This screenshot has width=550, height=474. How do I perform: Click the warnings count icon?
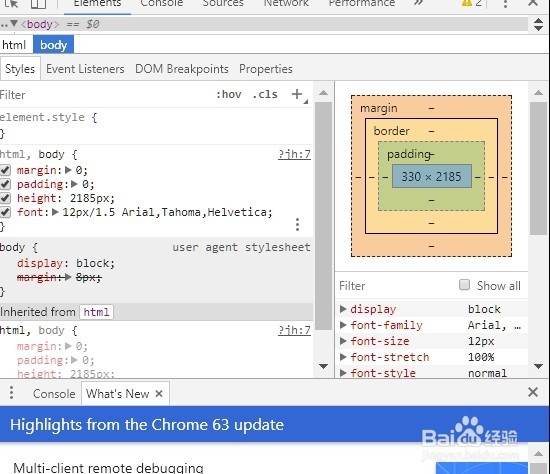[471, 3]
